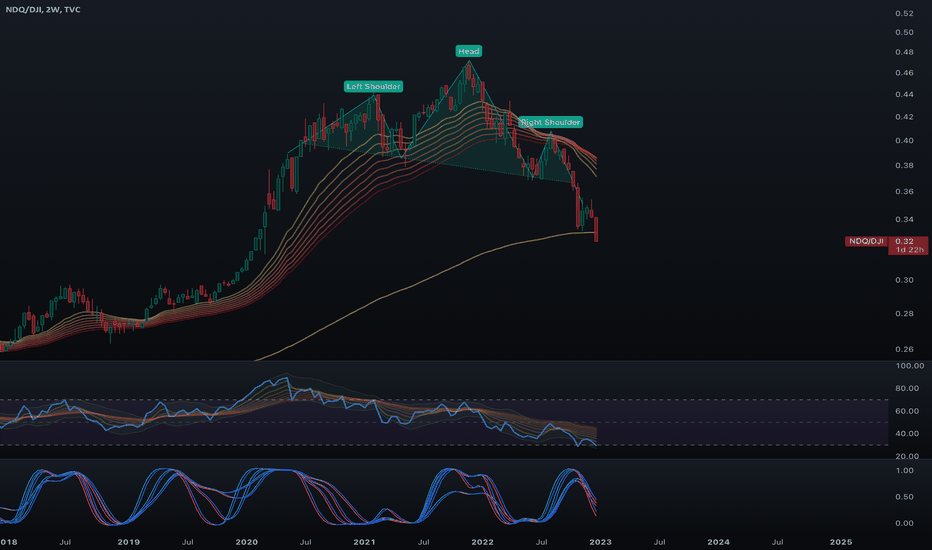This screenshot has height=550, width=932.
Task: Click the 0.28 price axis label
Action: click(x=904, y=314)
